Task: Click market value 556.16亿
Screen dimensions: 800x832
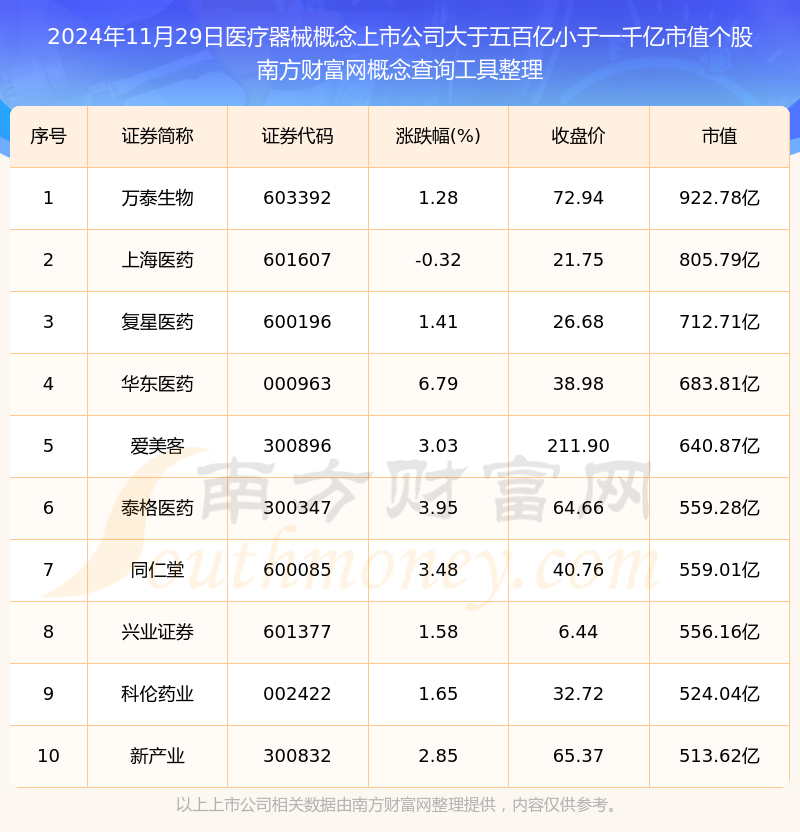Action: [x=719, y=632]
